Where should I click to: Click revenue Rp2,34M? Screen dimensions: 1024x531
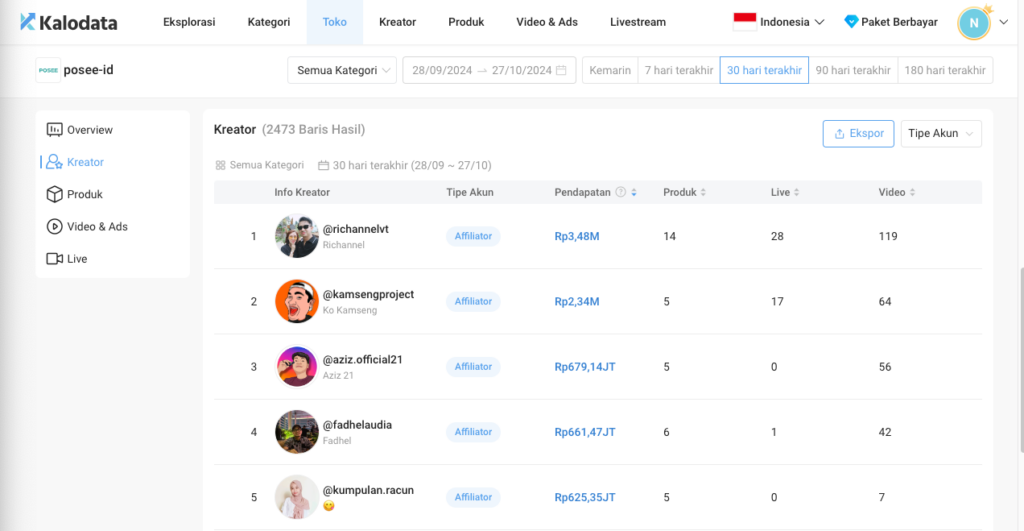pyautogui.click(x=577, y=301)
